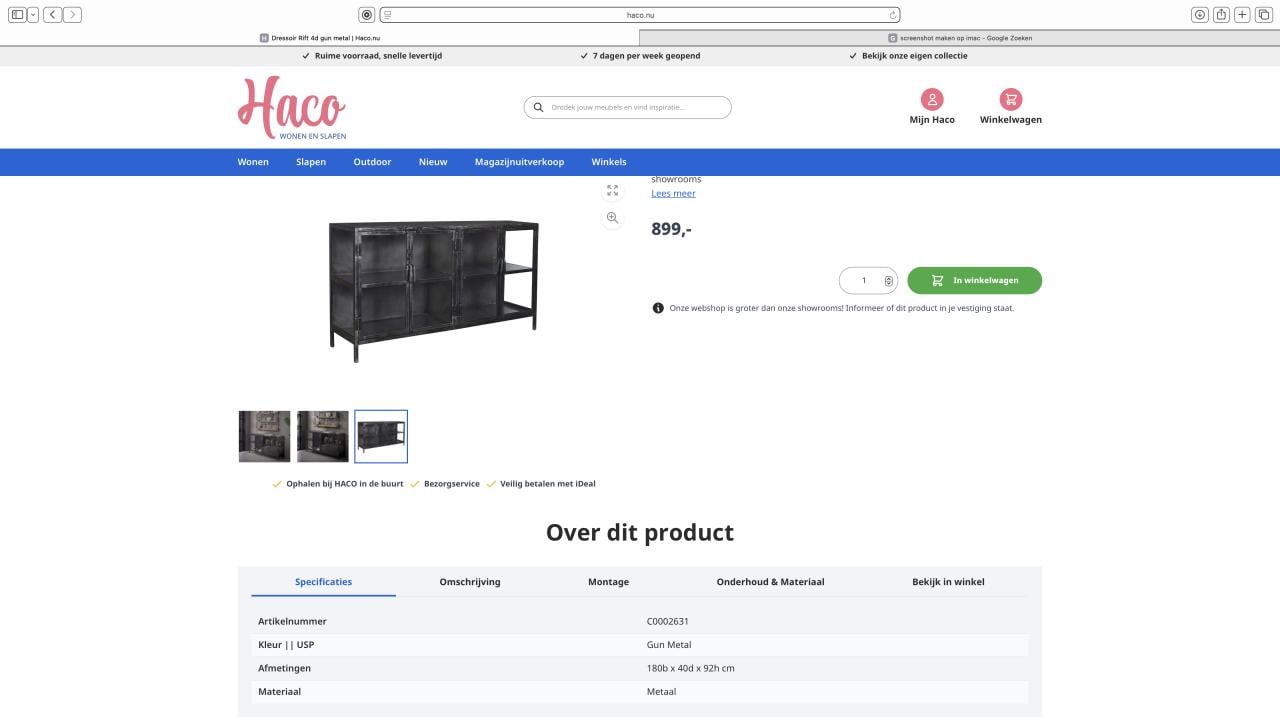Image resolution: width=1280 pixels, height=720 pixels.
Task: Click the Bezorgservice label
Action: [x=452, y=484]
